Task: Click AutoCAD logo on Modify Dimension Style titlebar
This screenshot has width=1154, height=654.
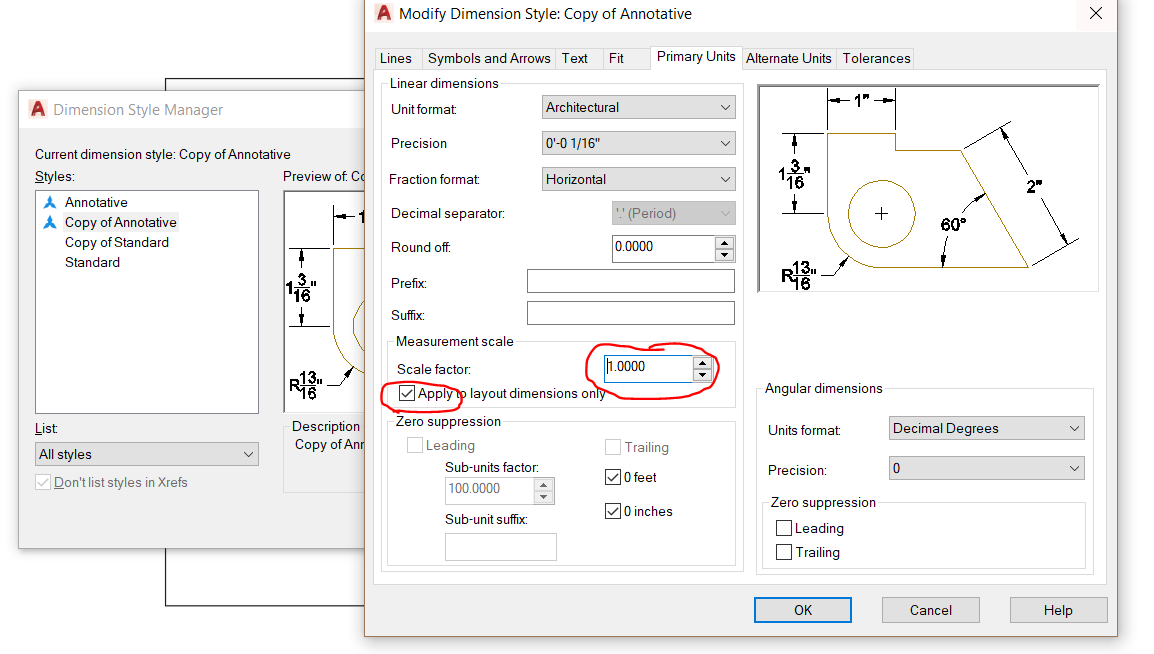Action: point(383,14)
